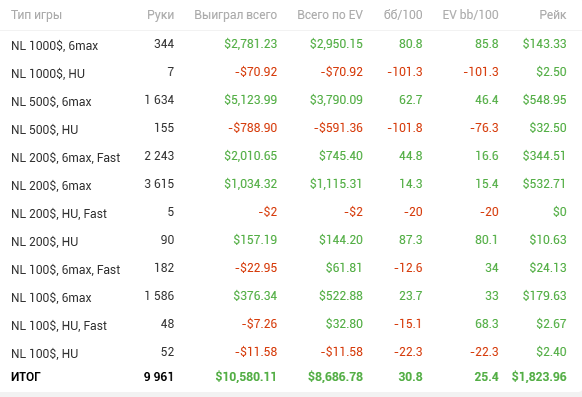Sort by the Рейк column header

coord(553,15)
